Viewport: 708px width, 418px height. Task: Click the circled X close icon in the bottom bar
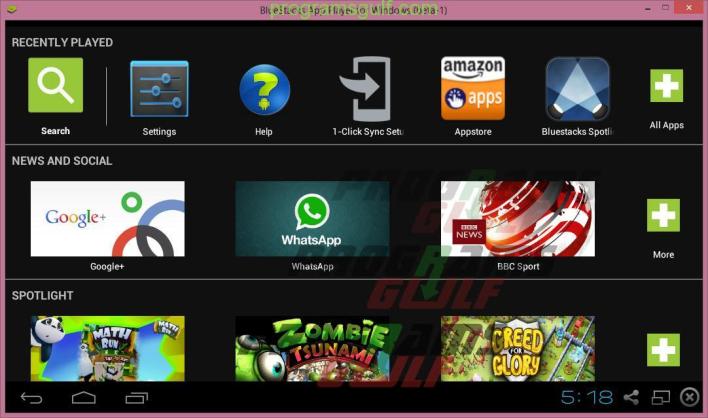pos(689,397)
